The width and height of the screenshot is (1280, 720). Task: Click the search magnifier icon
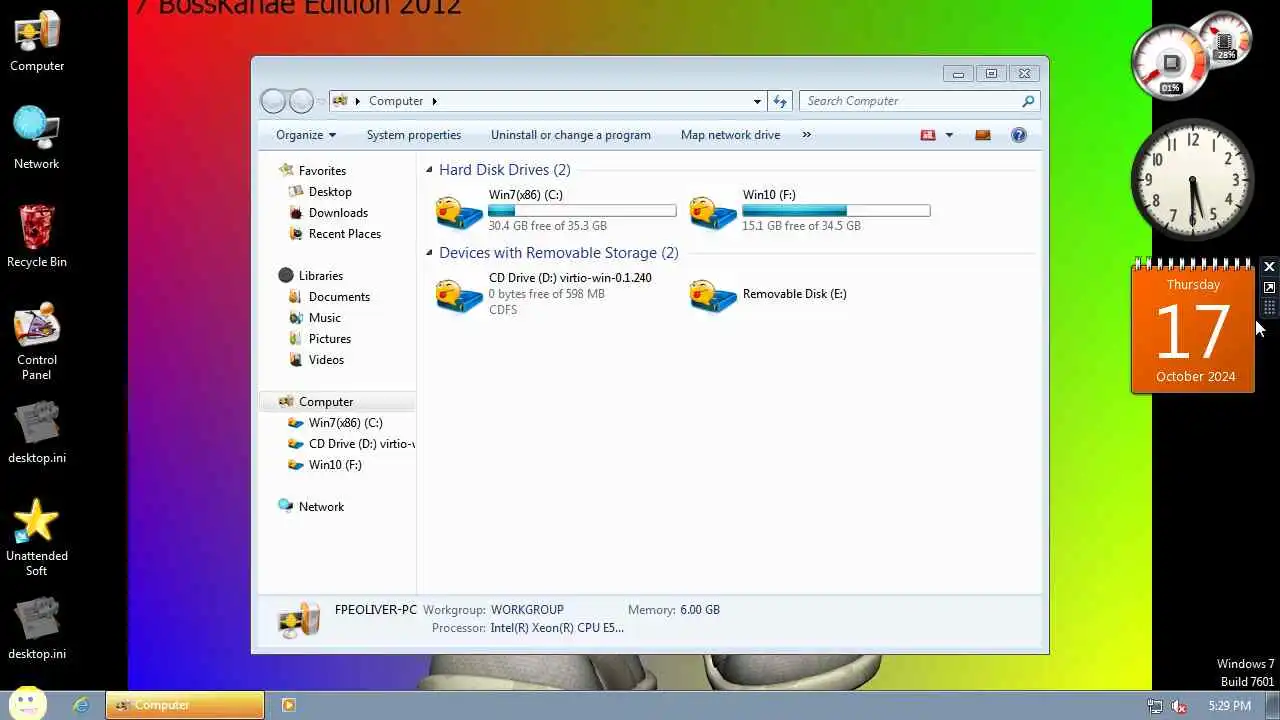(1028, 101)
